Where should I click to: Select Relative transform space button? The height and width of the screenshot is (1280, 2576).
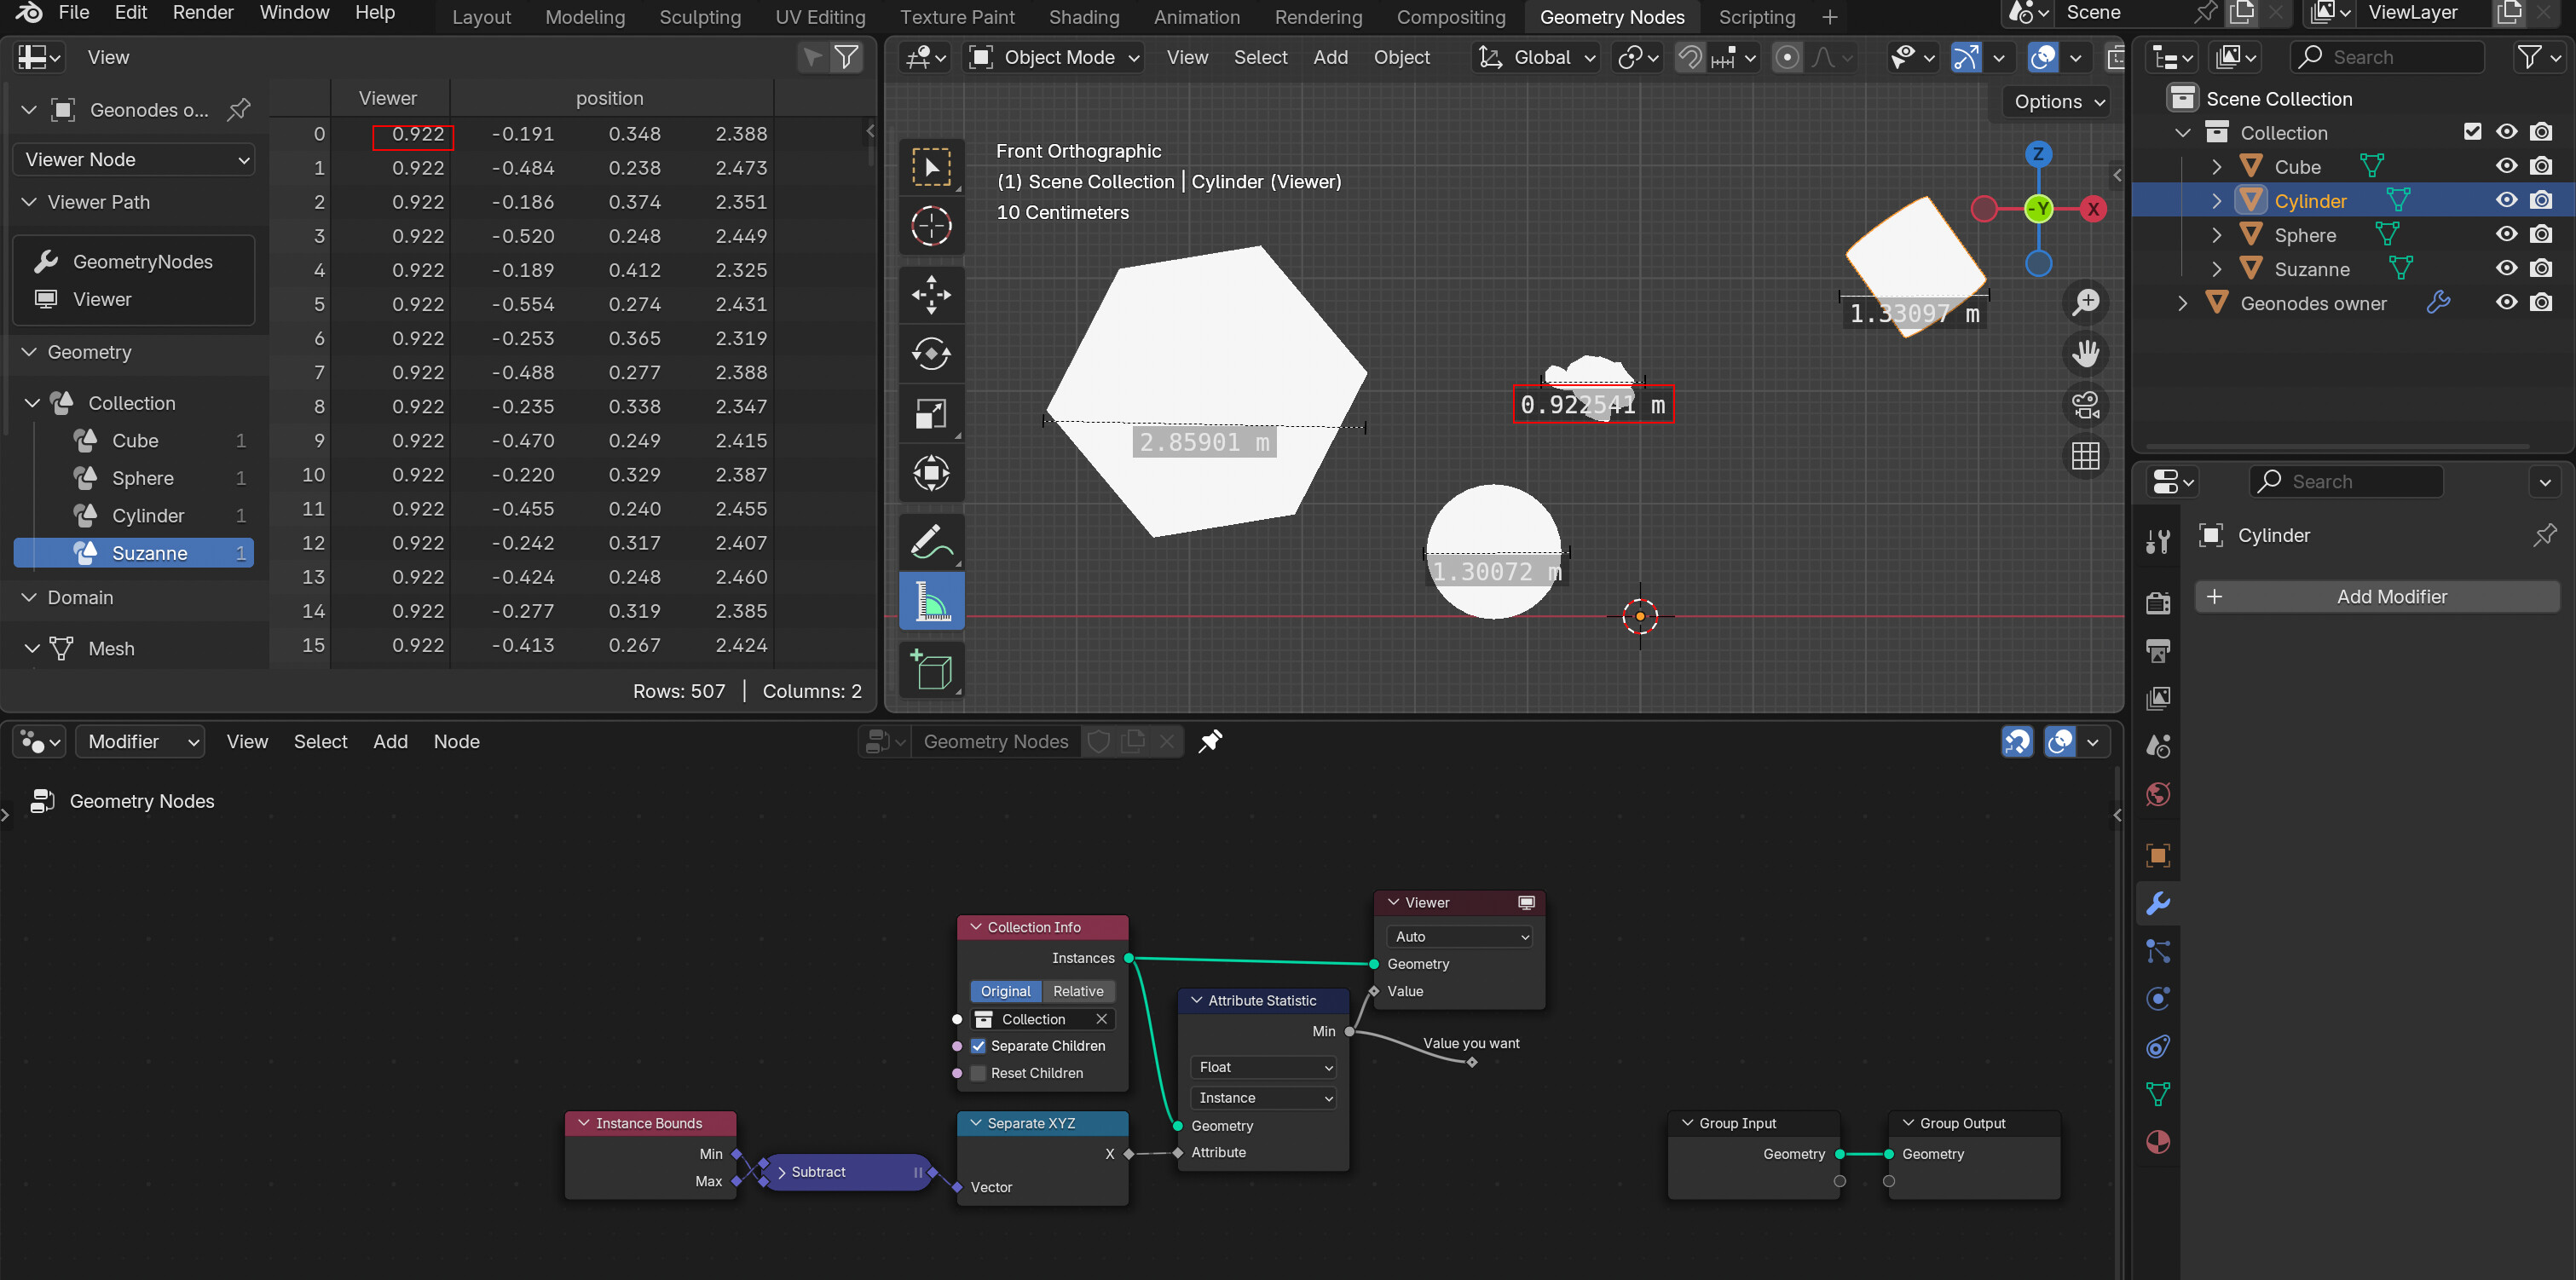point(1078,990)
